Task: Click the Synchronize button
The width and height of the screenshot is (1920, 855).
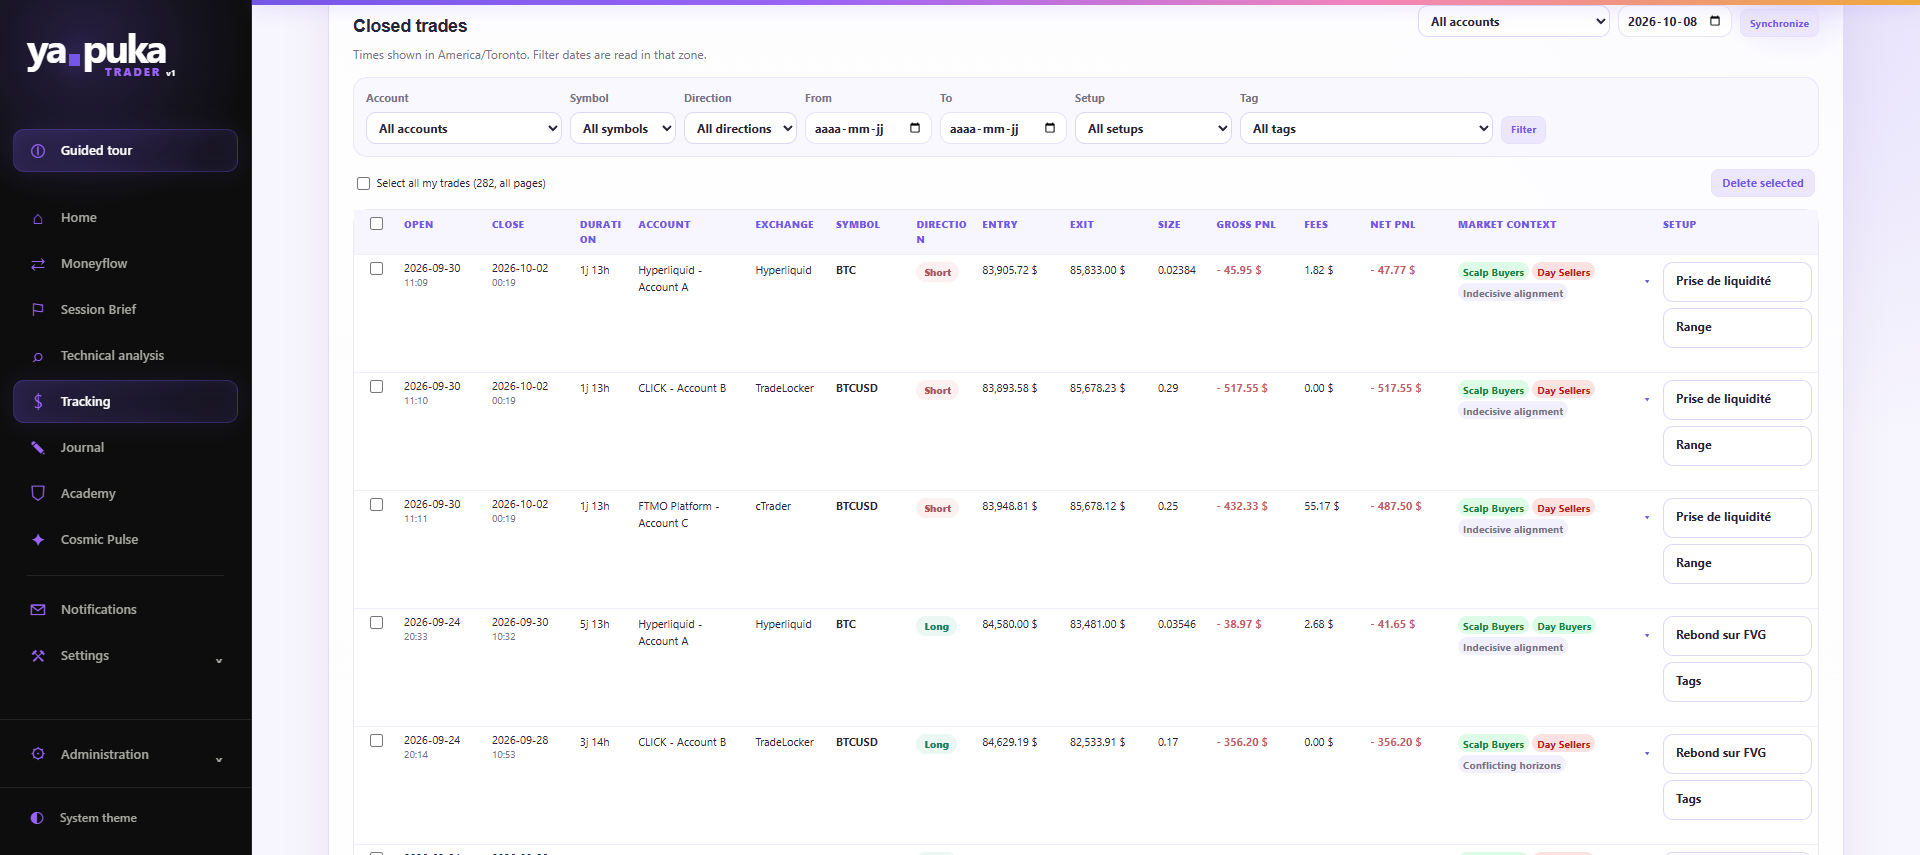Action: pyautogui.click(x=1779, y=24)
